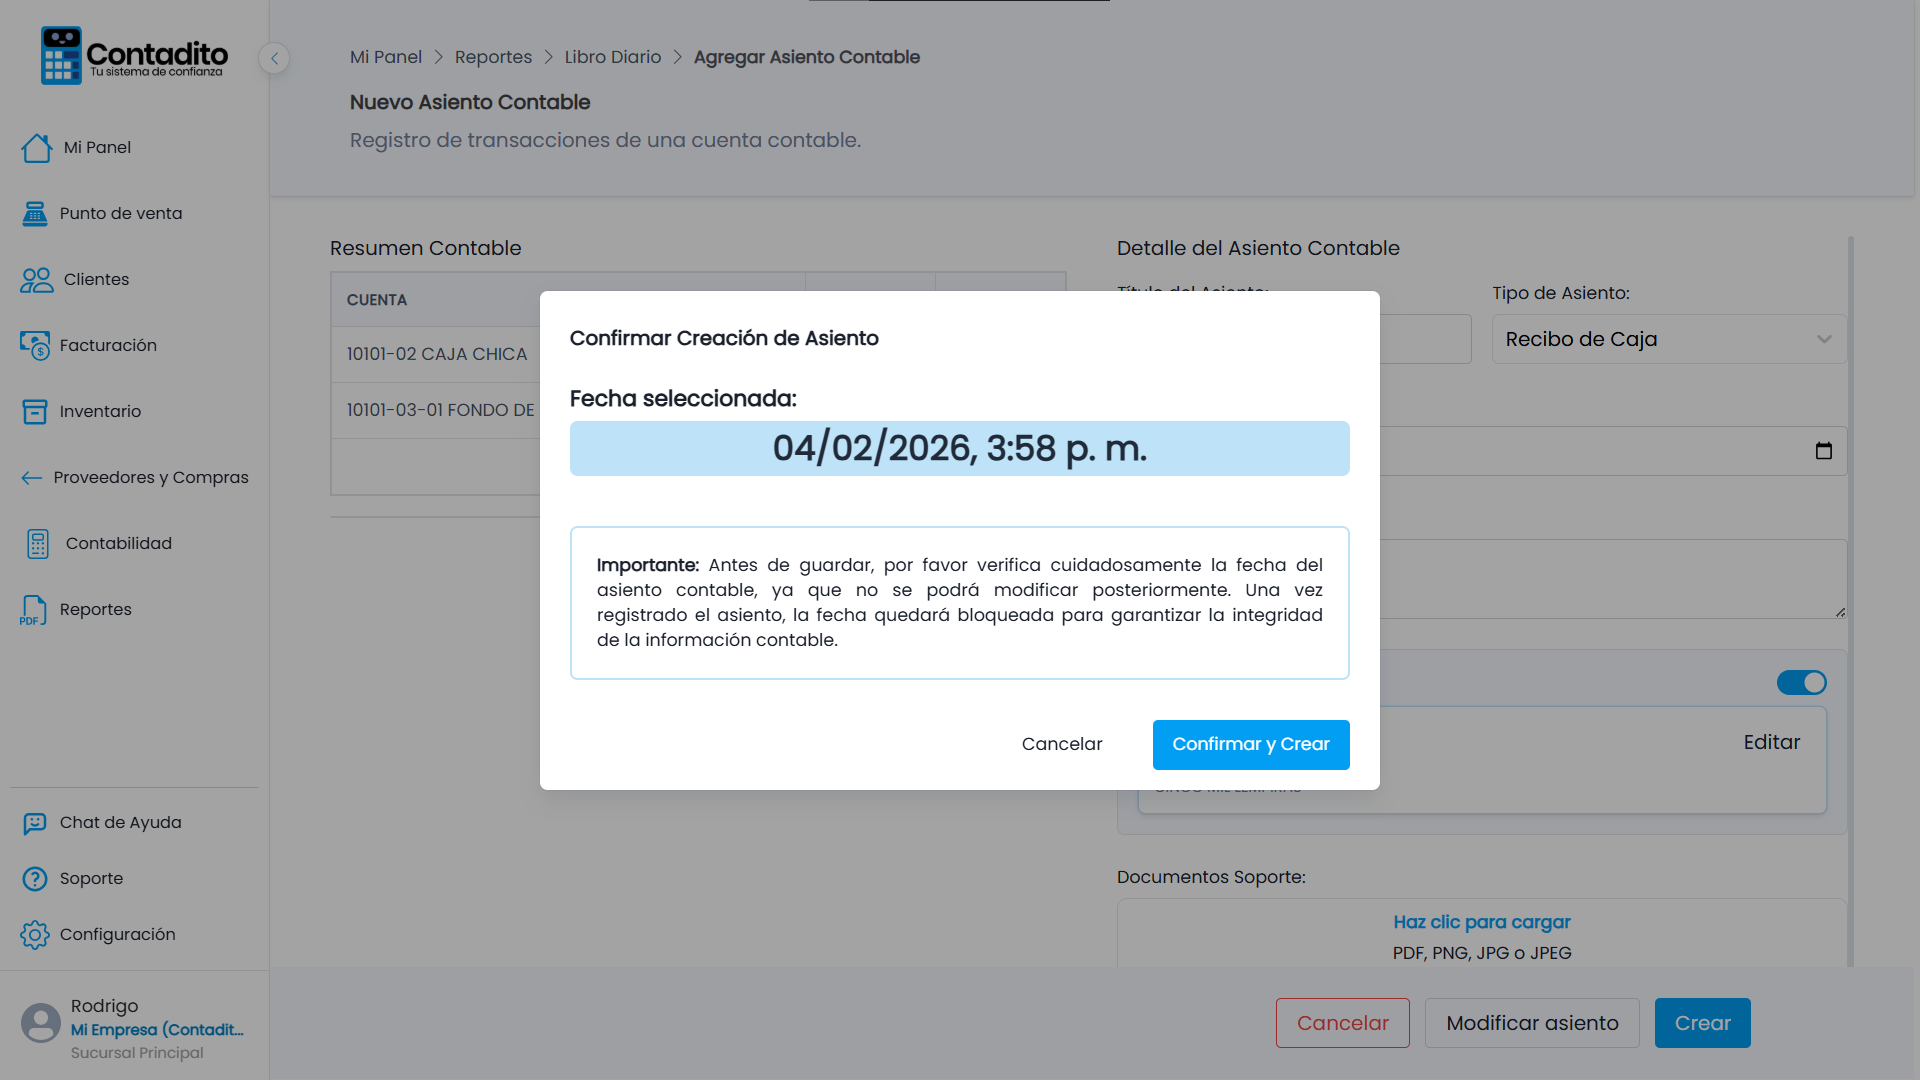
Task: Confirm with Confirmar y Crear button
Action: click(x=1251, y=745)
